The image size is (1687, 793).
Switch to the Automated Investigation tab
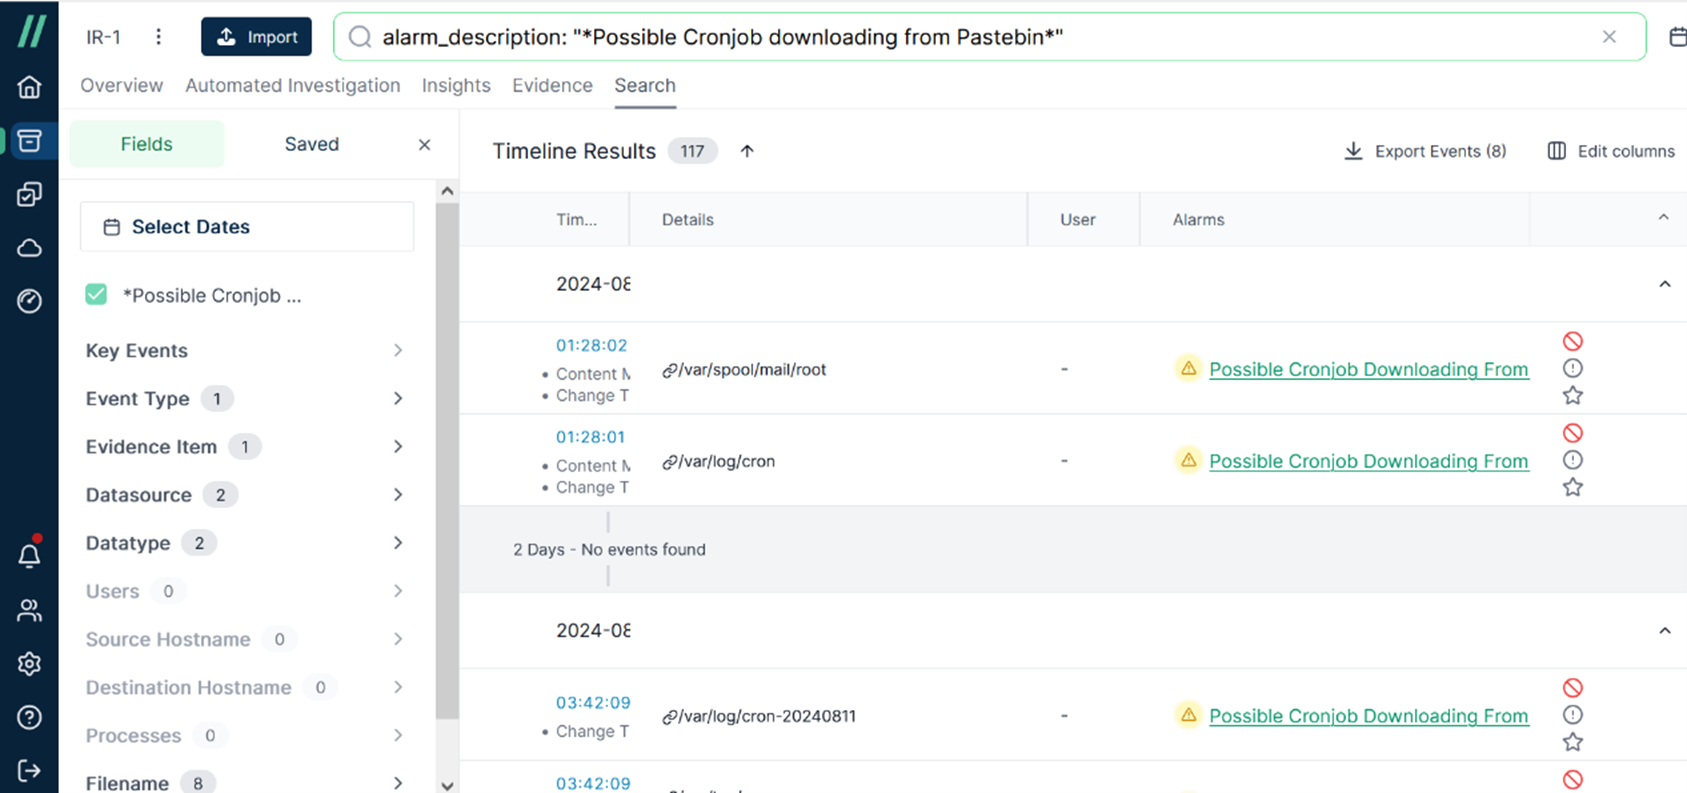point(292,86)
